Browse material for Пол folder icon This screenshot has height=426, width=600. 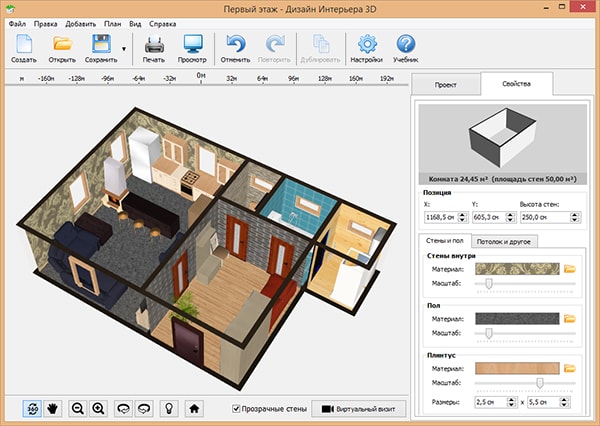pyautogui.click(x=570, y=318)
